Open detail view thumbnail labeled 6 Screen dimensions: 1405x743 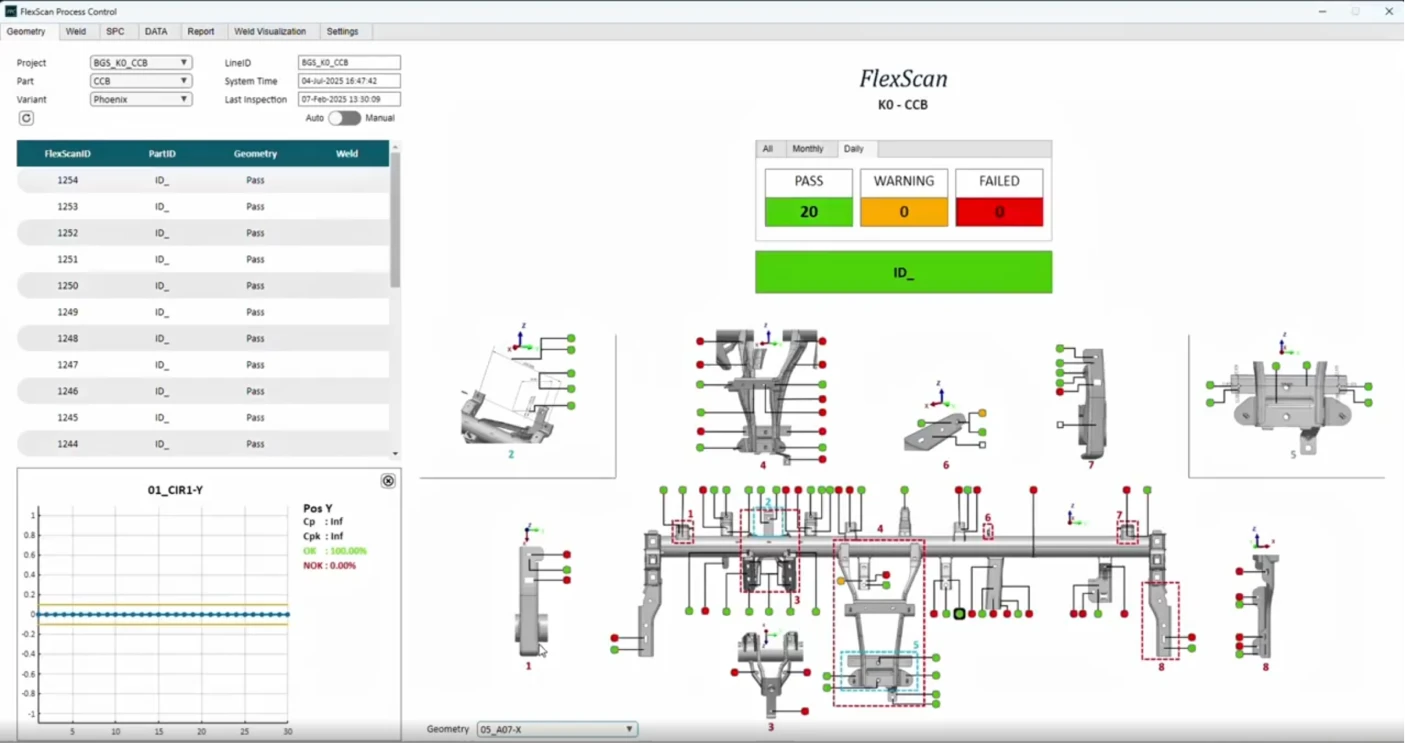(x=944, y=425)
